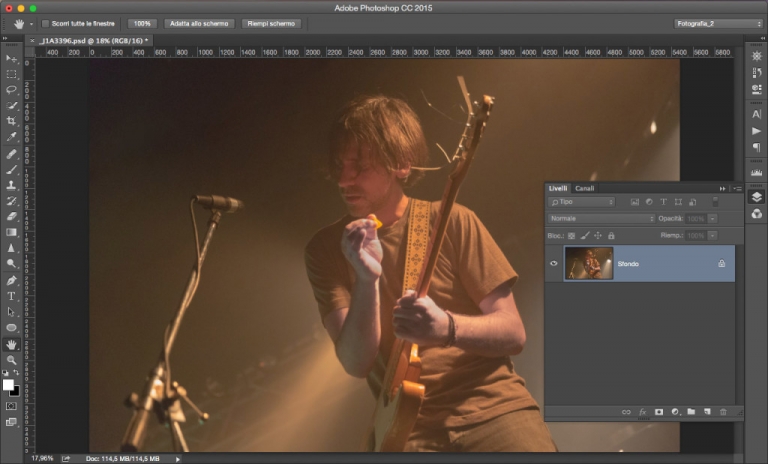Open the Tipo layer filter dropdown
The height and width of the screenshot is (464, 768).
click(x=581, y=202)
